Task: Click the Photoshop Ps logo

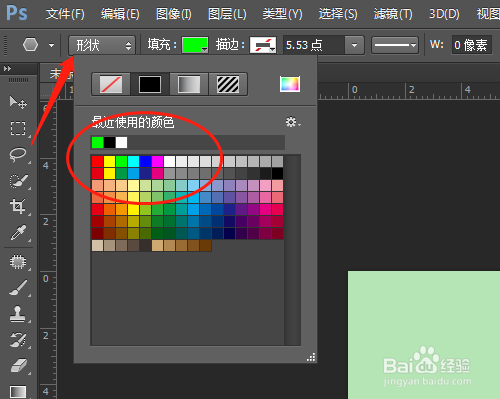Action: click(x=17, y=13)
